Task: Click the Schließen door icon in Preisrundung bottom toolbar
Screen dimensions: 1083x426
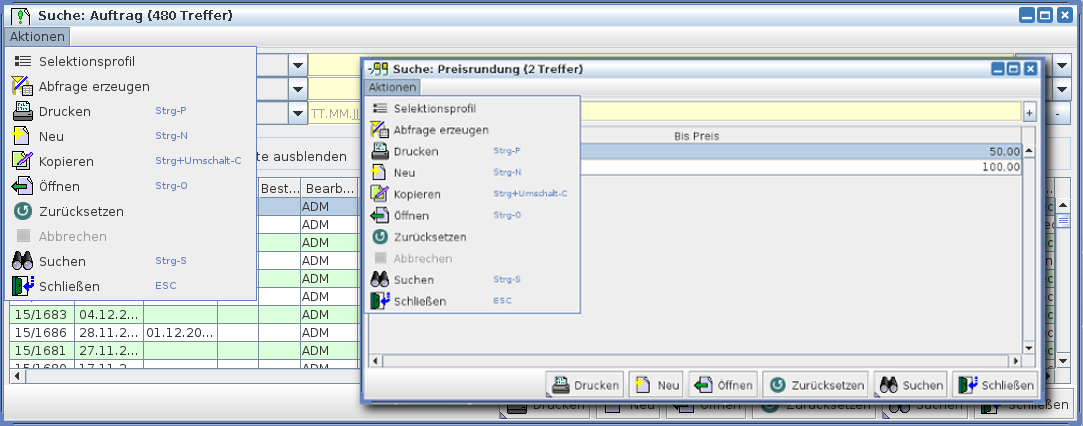Action: pos(966,385)
